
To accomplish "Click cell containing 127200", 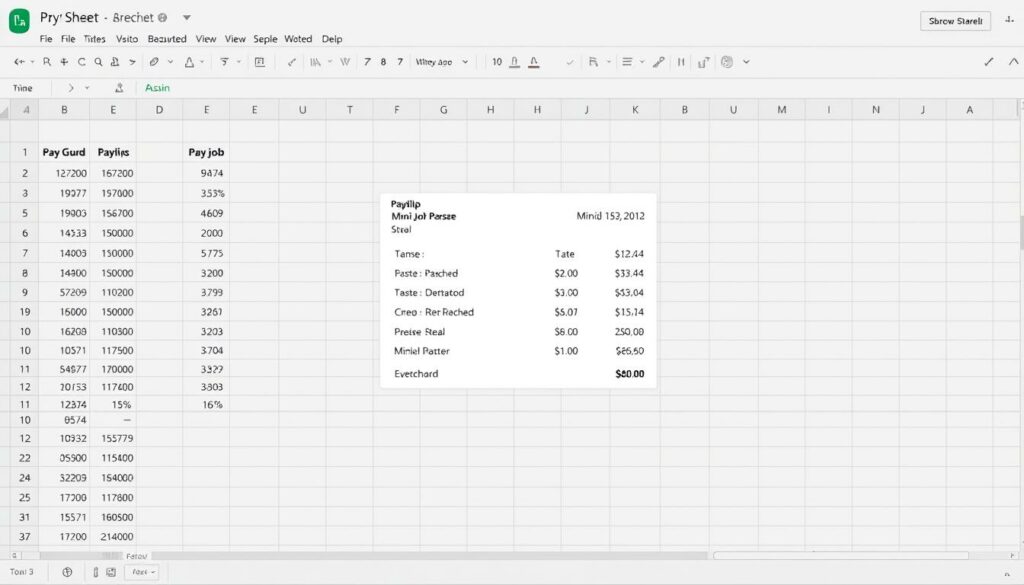I will coord(64,173).
